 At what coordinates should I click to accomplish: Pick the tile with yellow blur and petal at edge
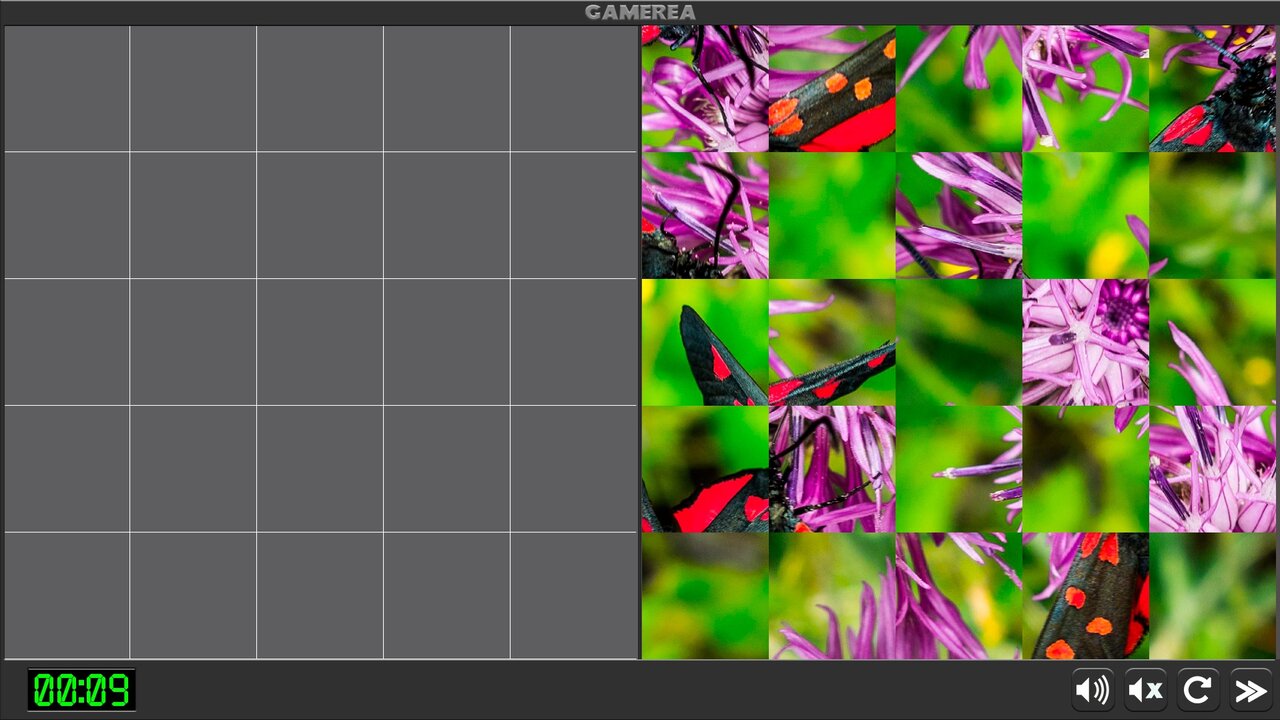pyautogui.click(x=1085, y=215)
